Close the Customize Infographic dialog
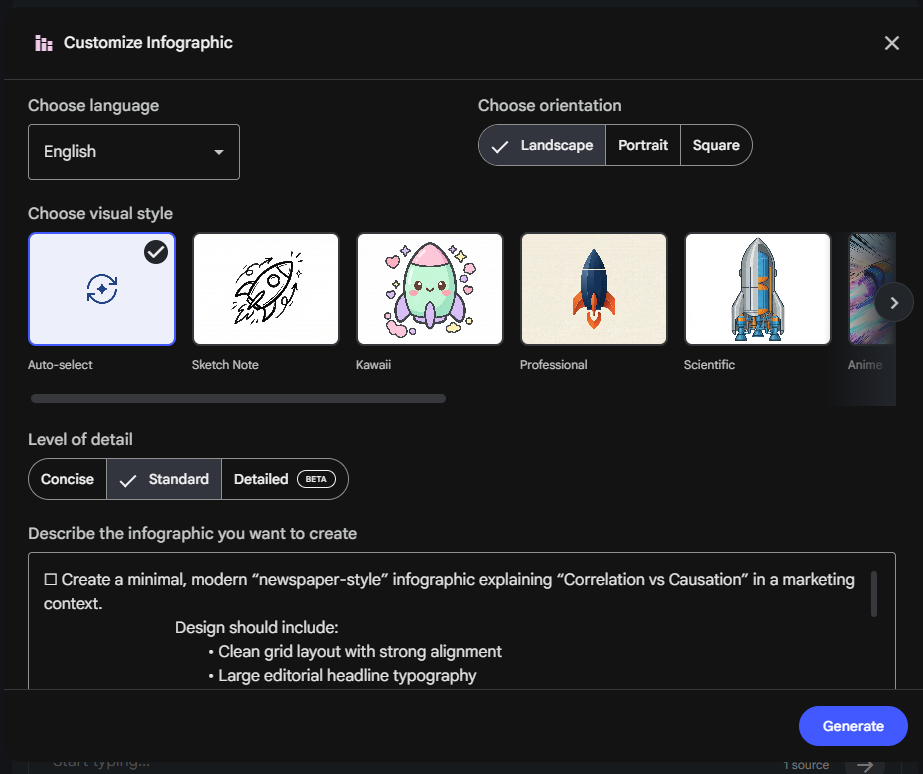Viewport: 923px width, 774px height. pyautogui.click(x=891, y=43)
